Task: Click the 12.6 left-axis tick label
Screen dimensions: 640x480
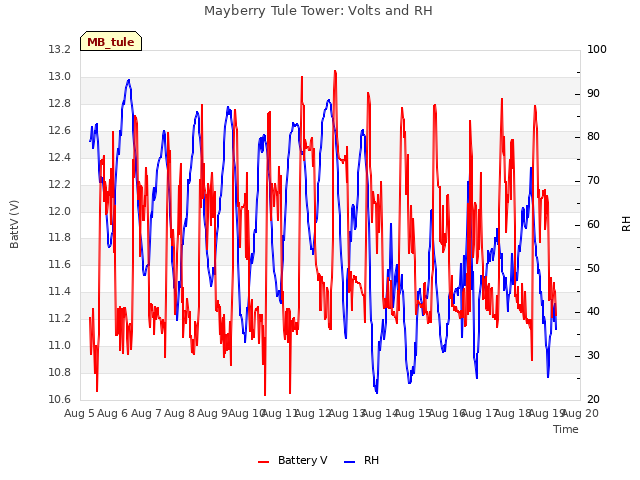Action: (x=59, y=130)
